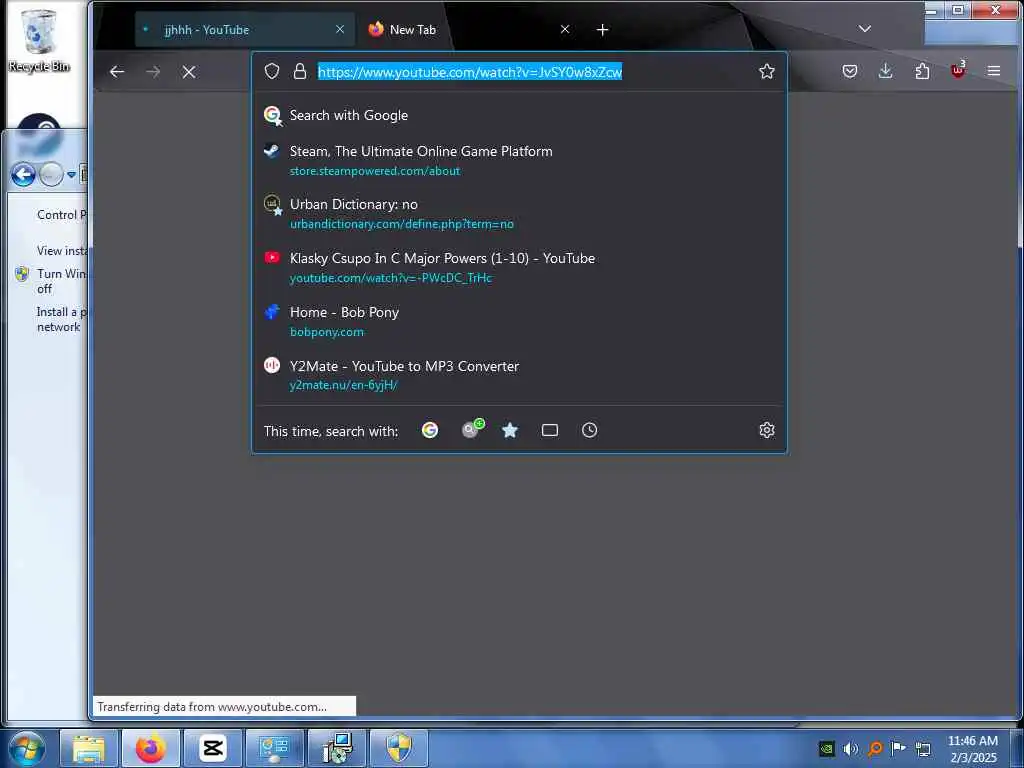The image size is (1024, 768).
Task: Open the taskbar clock showing 11:46 AM
Action: click(973, 749)
